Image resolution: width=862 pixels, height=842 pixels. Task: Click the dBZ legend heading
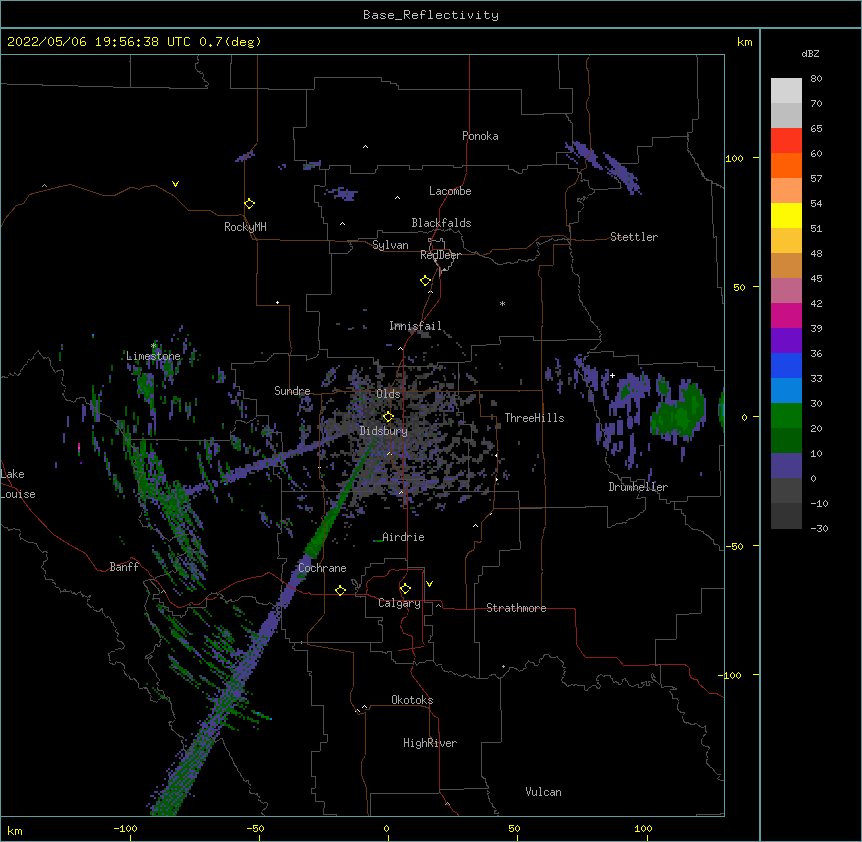810,54
